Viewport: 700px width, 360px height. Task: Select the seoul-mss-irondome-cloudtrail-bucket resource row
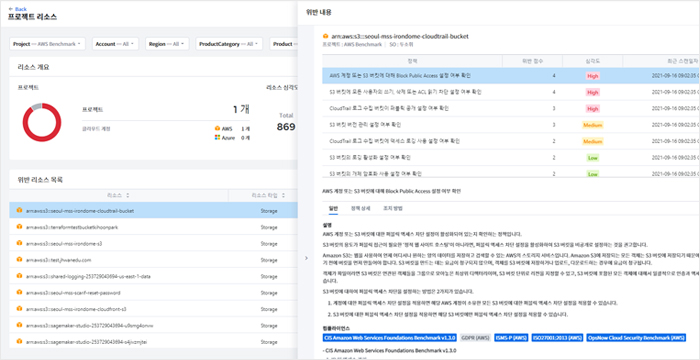(x=154, y=210)
